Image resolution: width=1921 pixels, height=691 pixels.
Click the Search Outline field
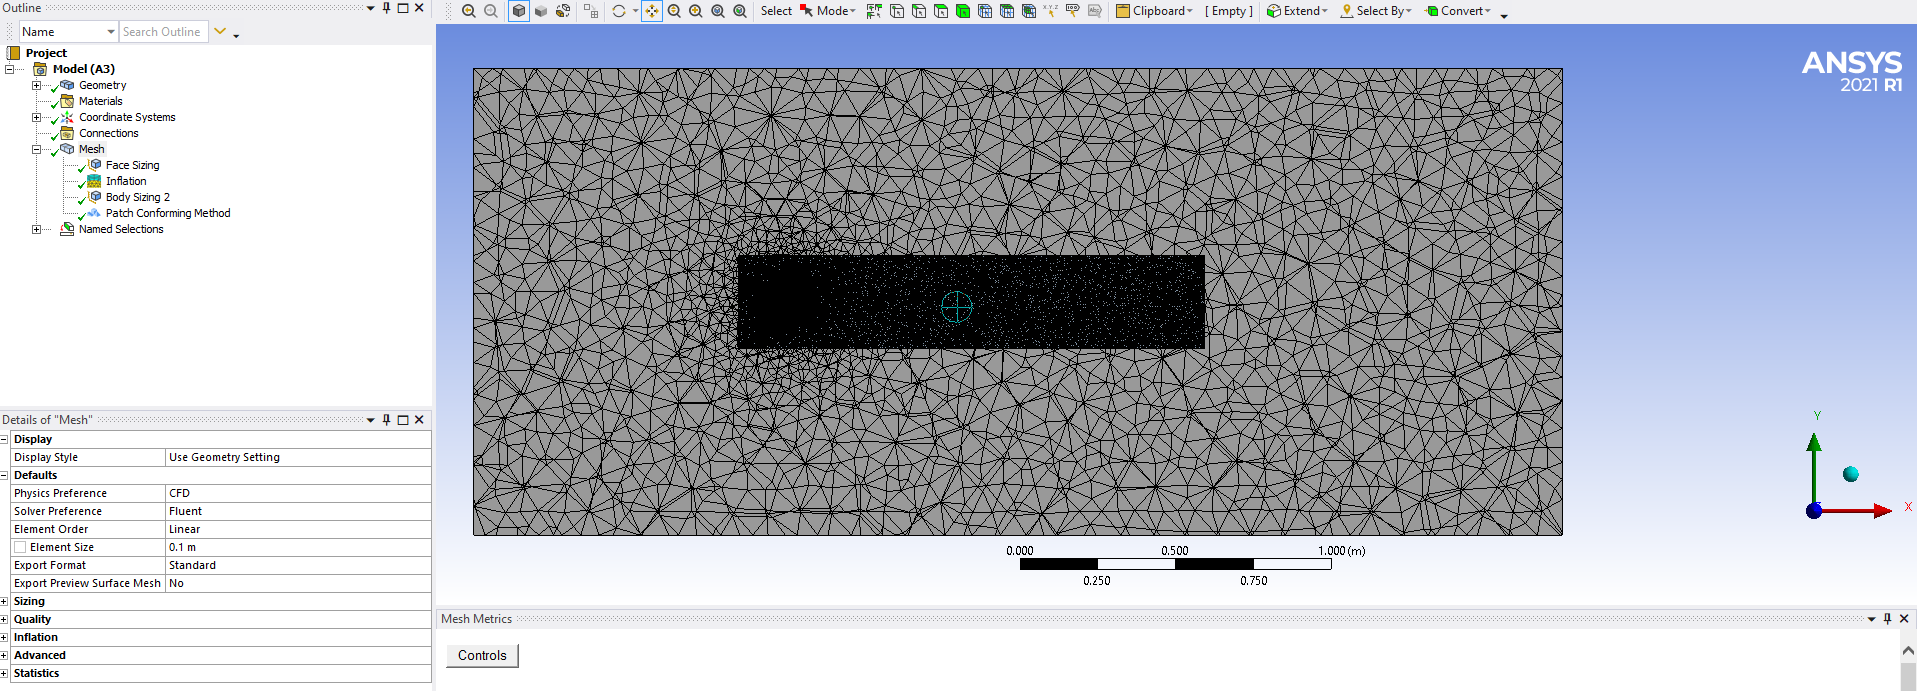pyautogui.click(x=162, y=32)
